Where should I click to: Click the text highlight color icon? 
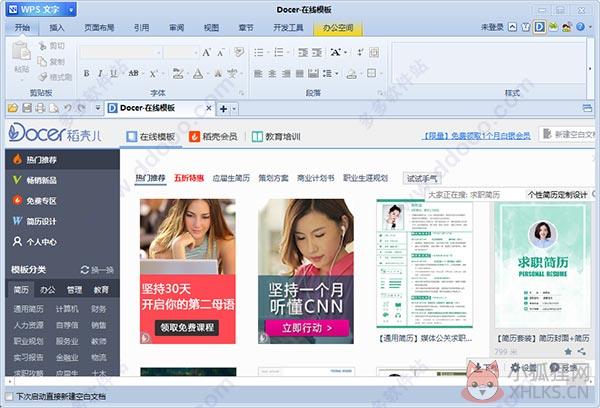point(178,73)
